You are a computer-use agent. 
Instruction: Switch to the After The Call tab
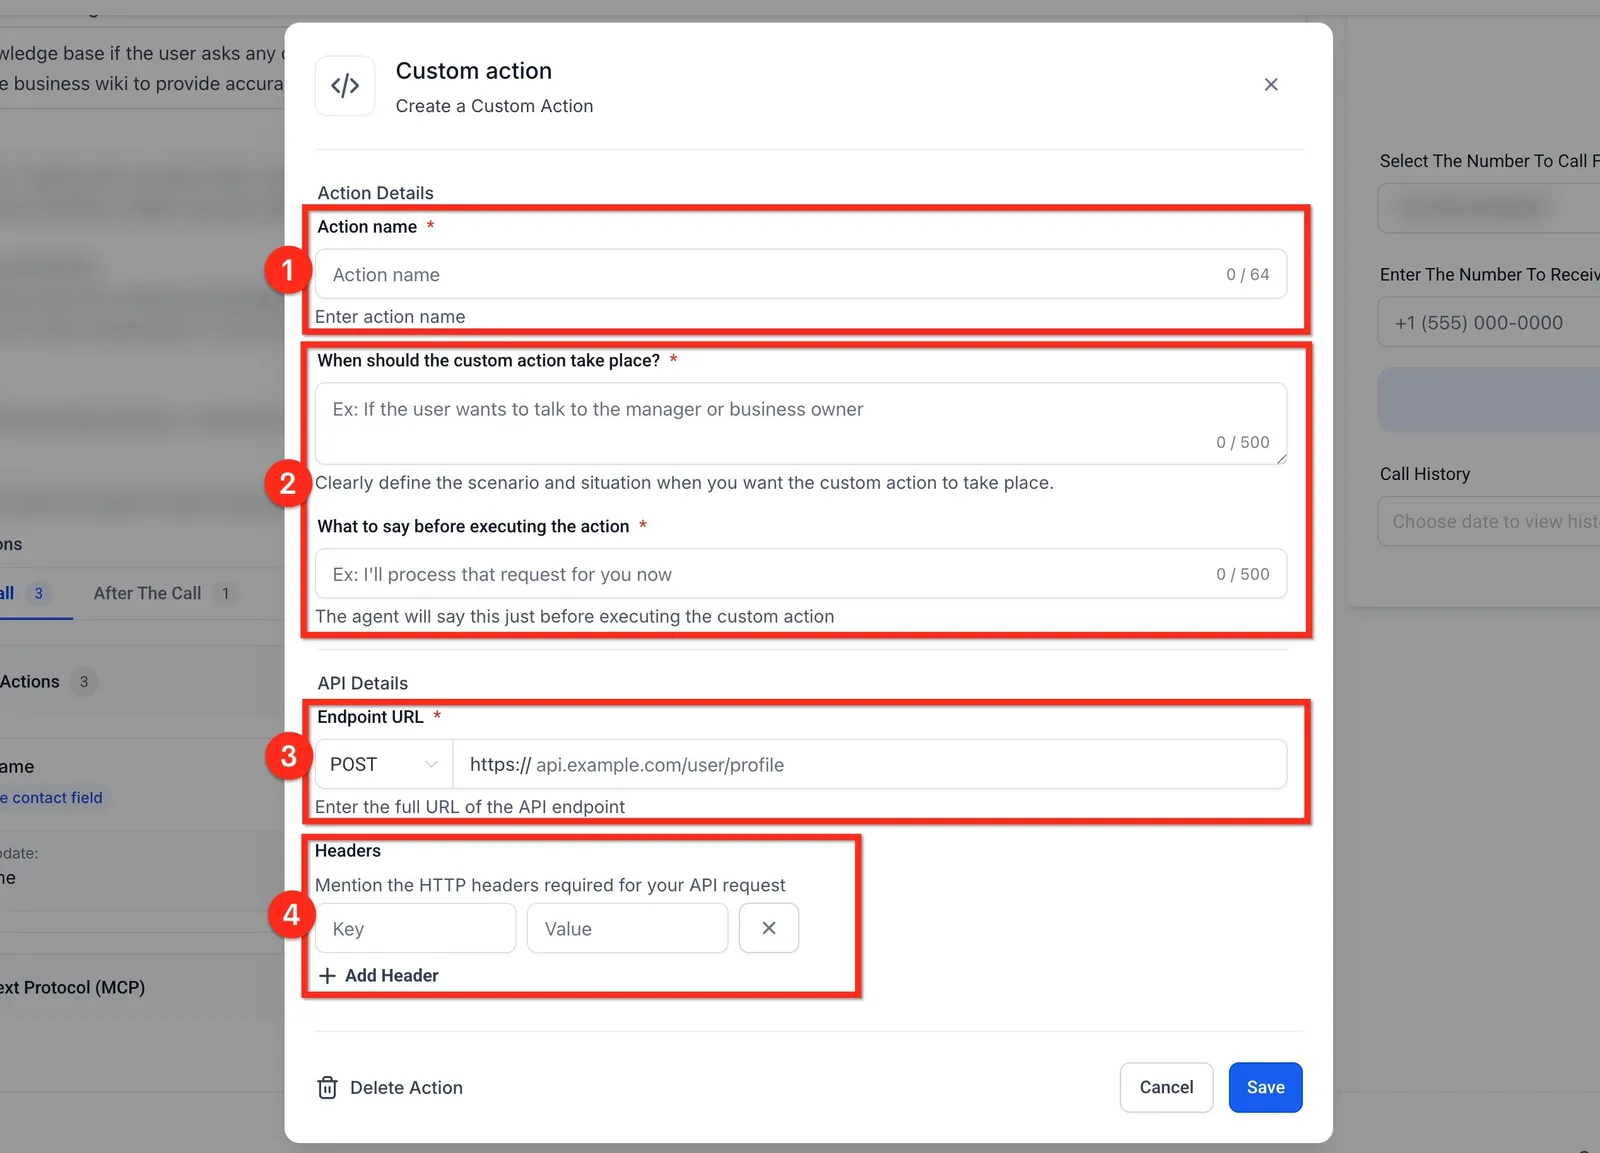click(148, 593)
